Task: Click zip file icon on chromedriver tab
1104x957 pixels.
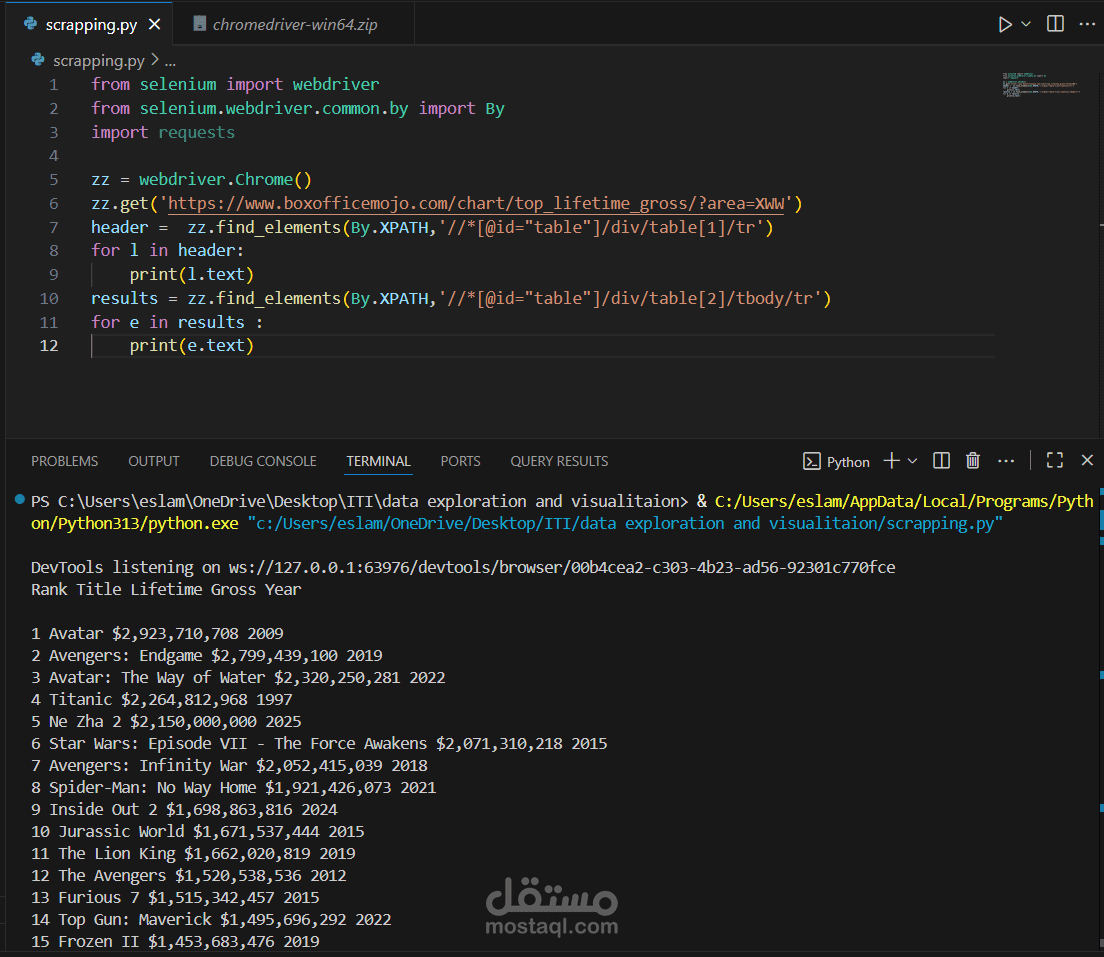Action: [200, 24]
